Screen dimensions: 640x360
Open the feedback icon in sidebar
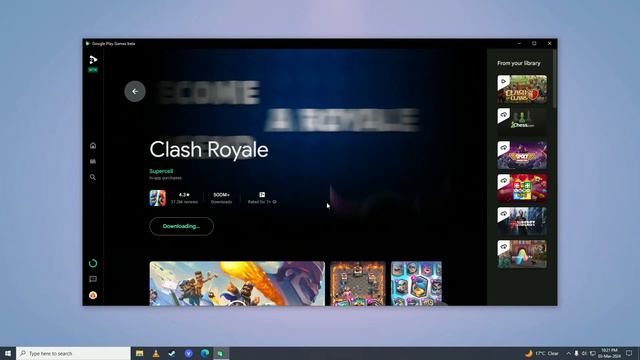coord(93,279)
